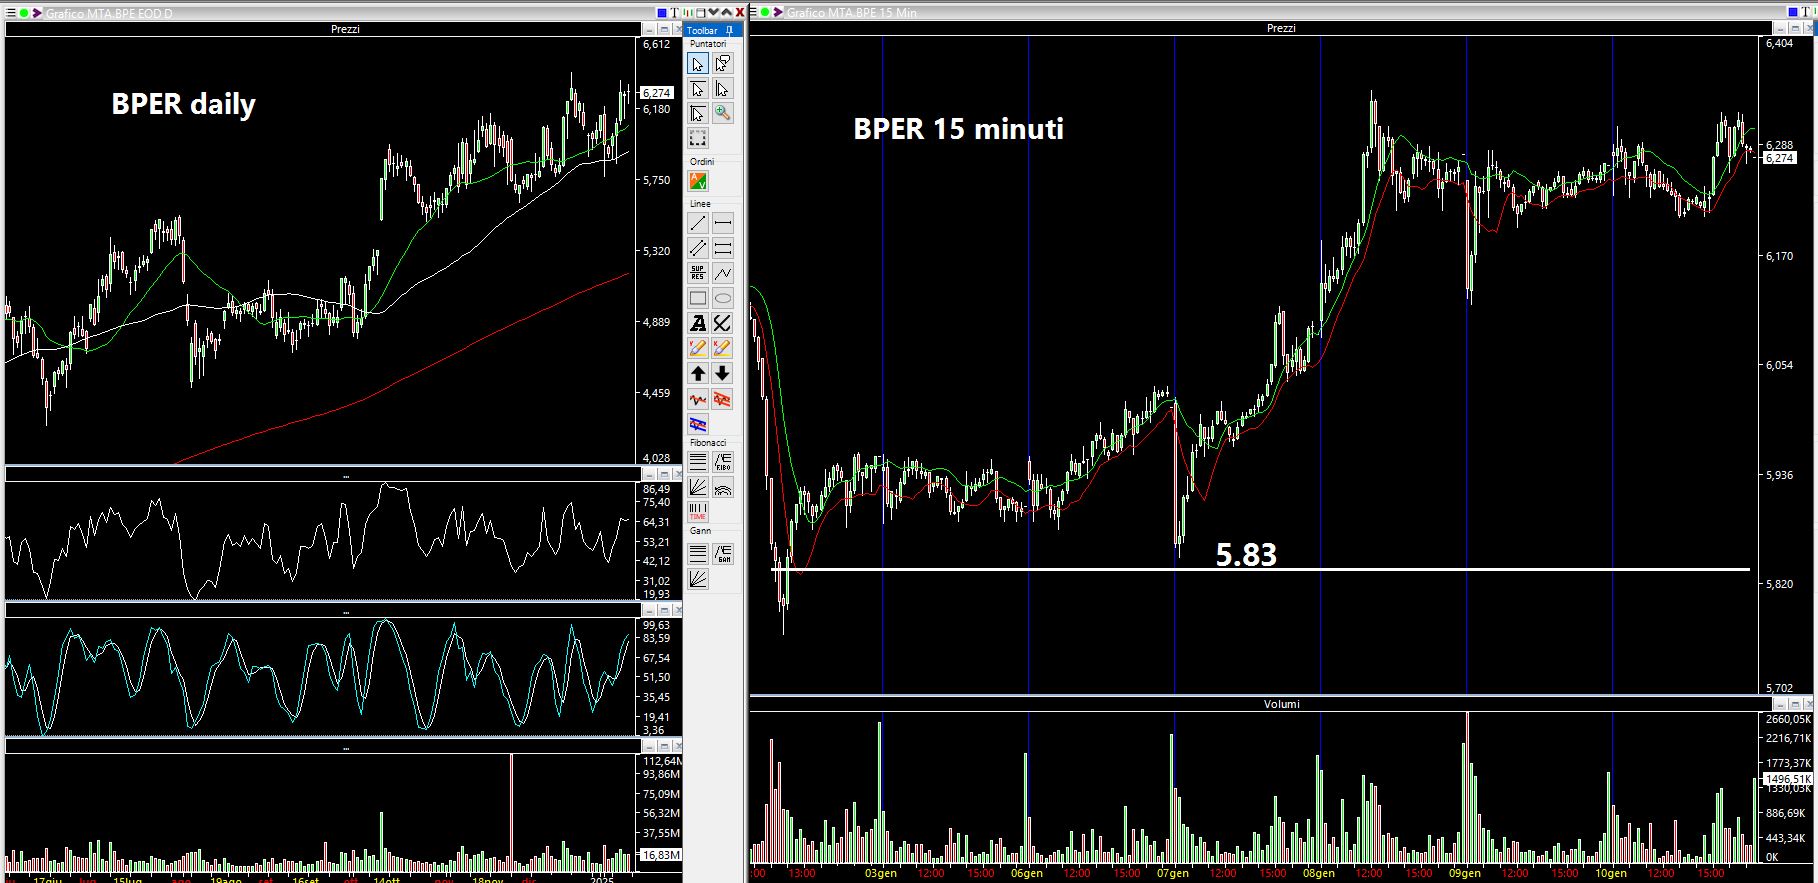Click the daily volume label 16,83M

tap(661, 855)
